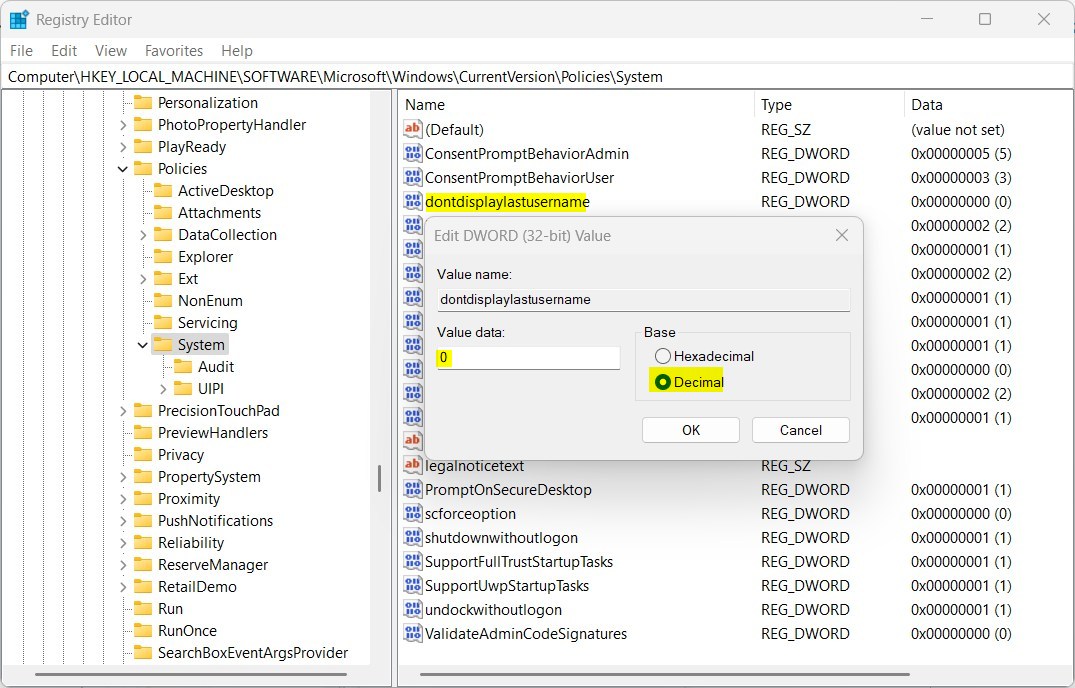Screen dimensions: 1075x688
Task: Collapse the Policies tree node
Action: (x=123, y=169)
